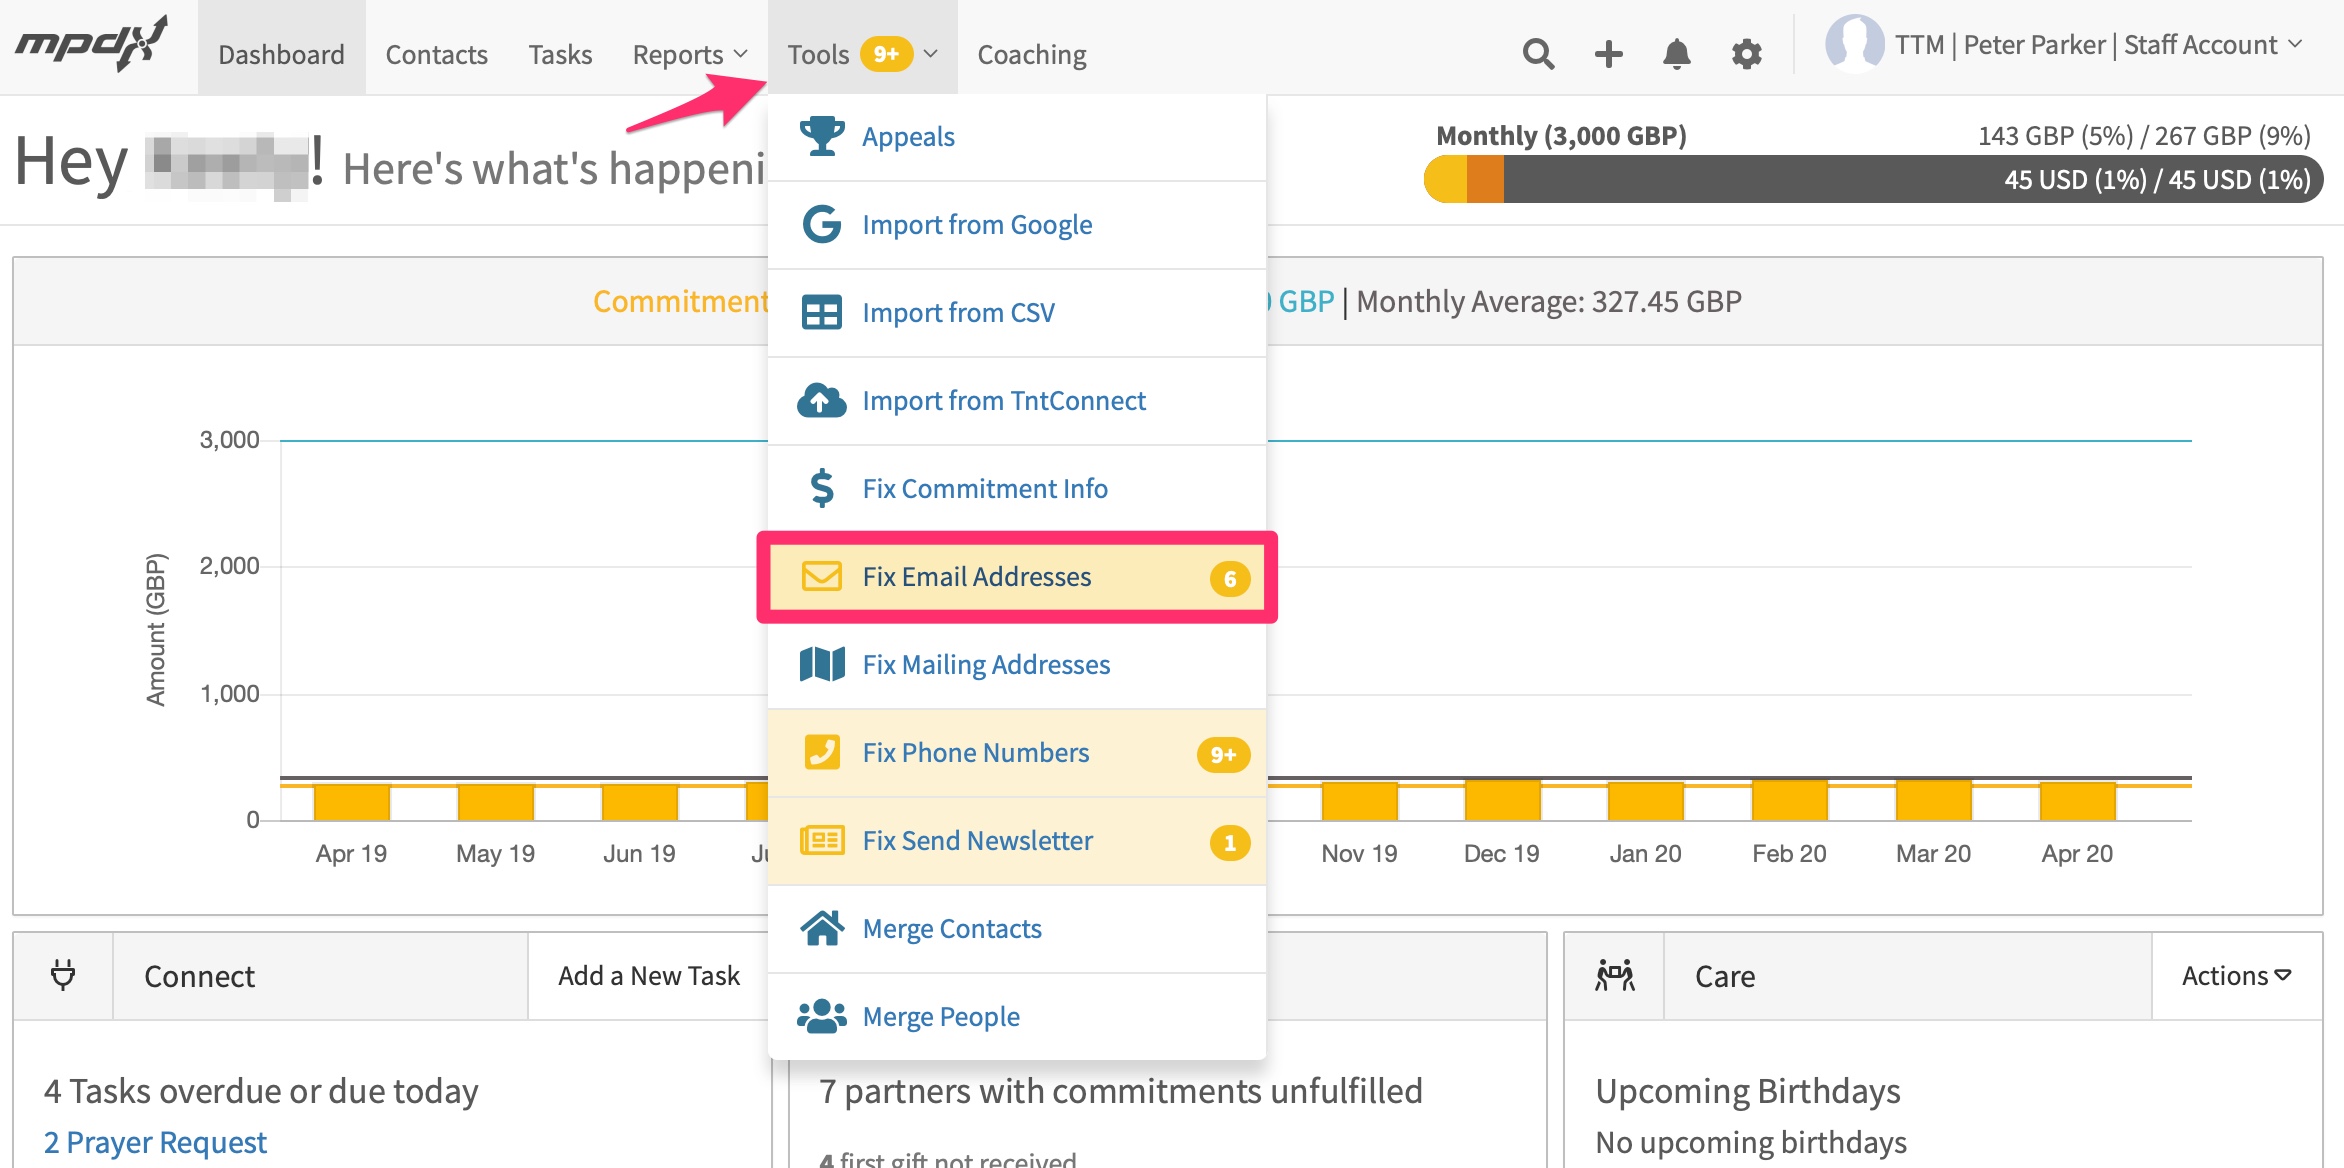2344x1168 pixels.
Task: Click the Apr 19 chart bar
Action: pos(351,802)
